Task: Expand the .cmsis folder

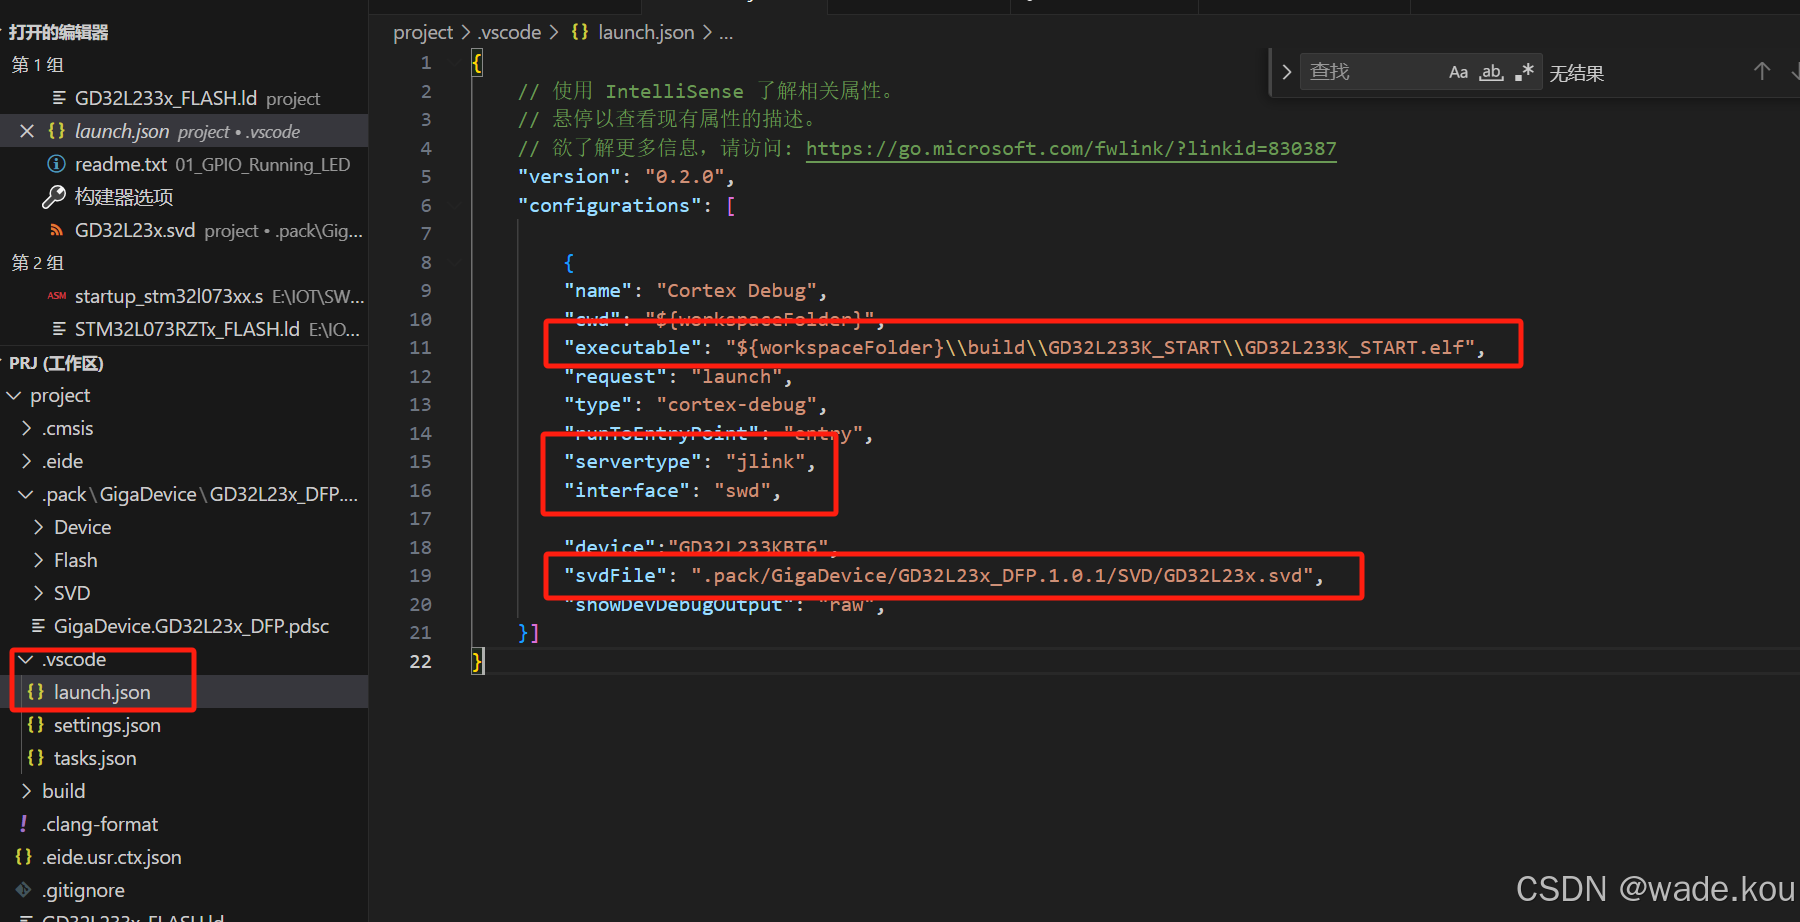Action: pyautogui.click(x=26, y=429)
